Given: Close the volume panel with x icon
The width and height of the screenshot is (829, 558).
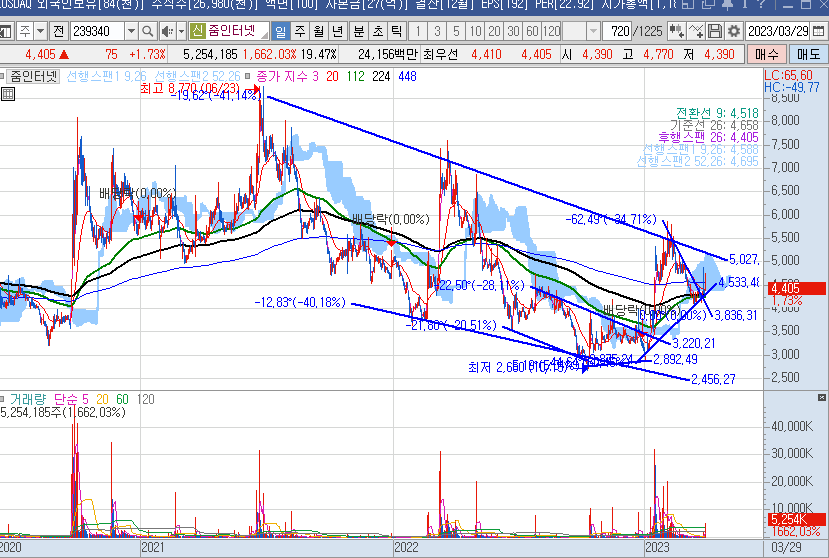Looking at the screenshot, I should [x=822, y=397].
